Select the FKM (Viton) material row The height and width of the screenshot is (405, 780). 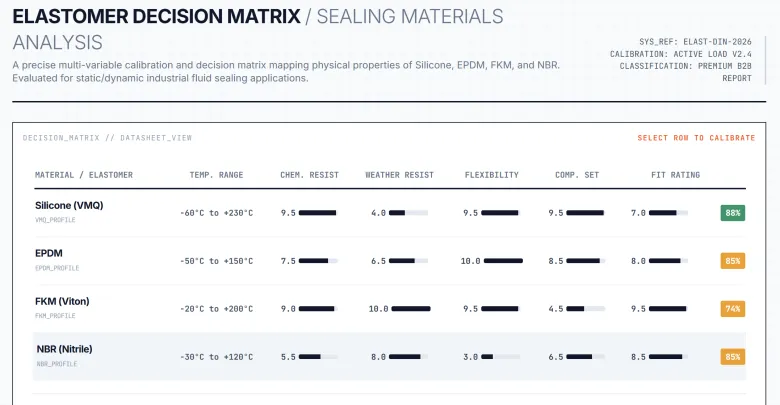click(x=390, y=308)
